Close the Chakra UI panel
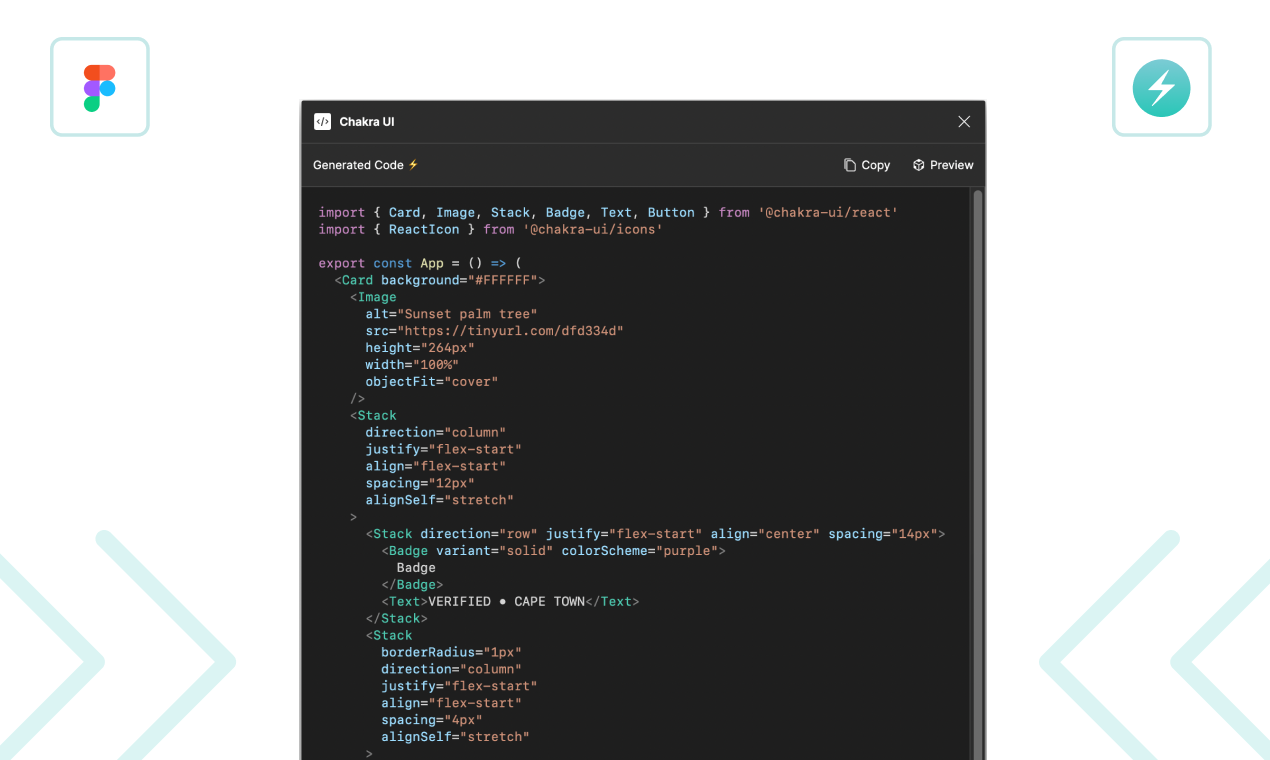This screenshot has height=760, width=1270. pos(964,121)
